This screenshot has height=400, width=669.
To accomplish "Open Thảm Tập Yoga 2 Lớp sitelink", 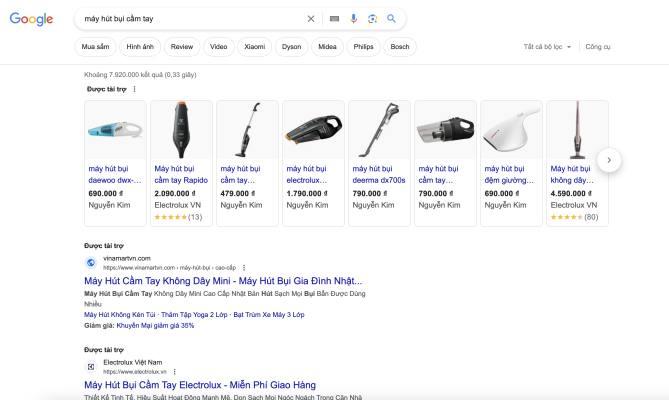I will coord(189,315).
